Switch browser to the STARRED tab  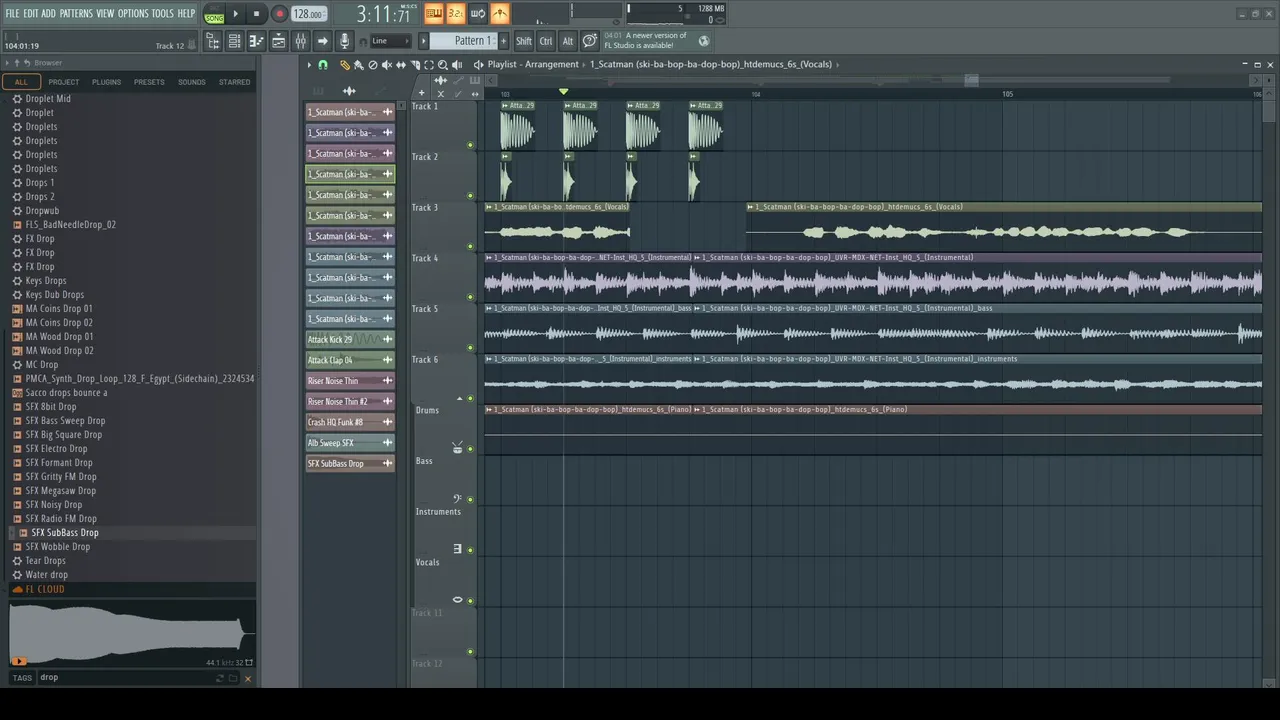[x=234, y=82]
